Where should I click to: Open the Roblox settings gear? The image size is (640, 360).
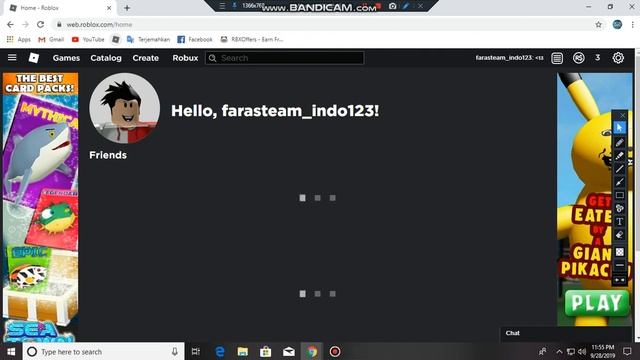618,58
